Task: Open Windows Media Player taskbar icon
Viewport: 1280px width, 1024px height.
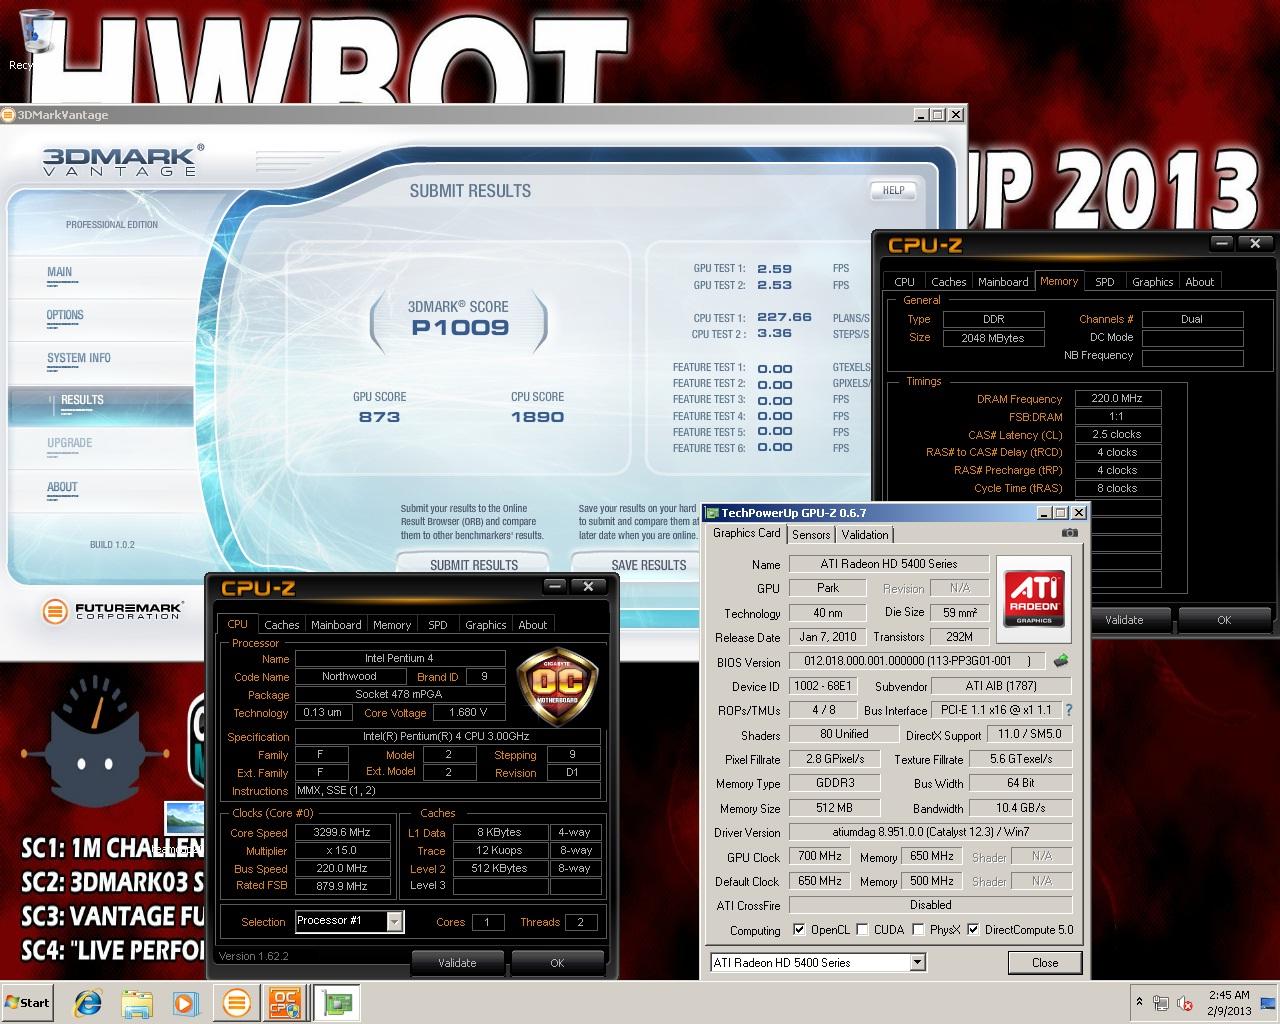Action: (x=186, y=1002)
